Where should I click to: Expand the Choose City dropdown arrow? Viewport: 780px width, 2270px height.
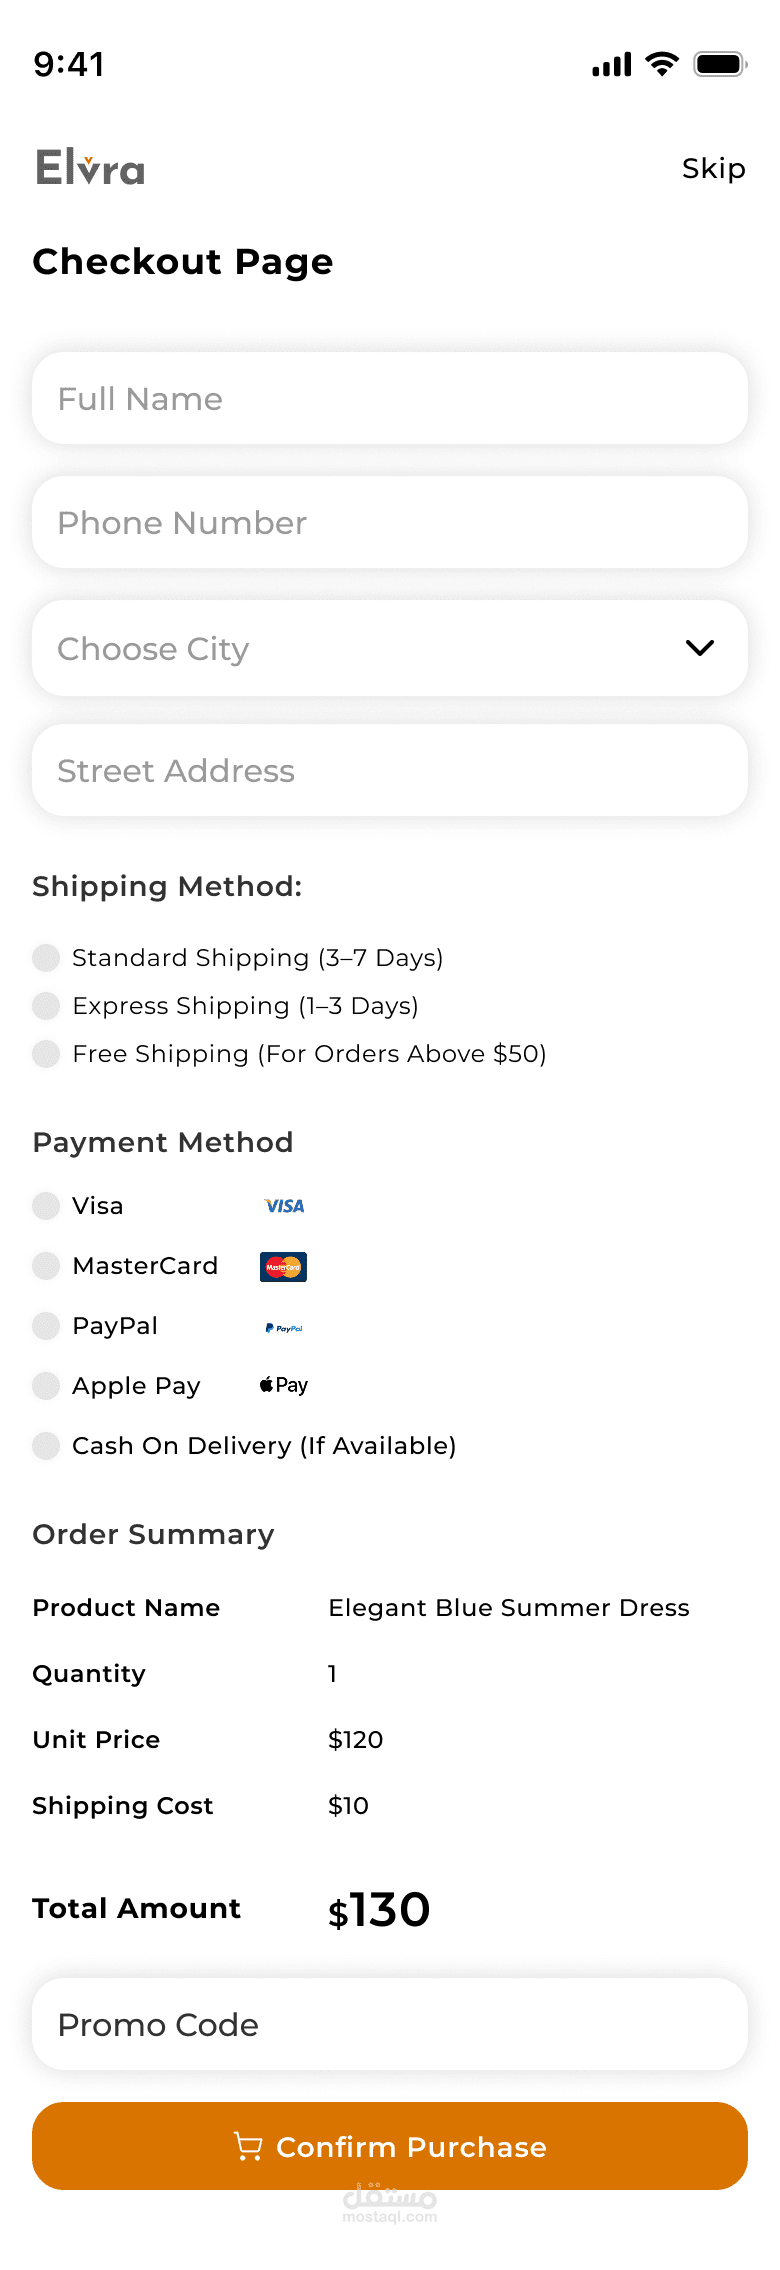[700, 648]
